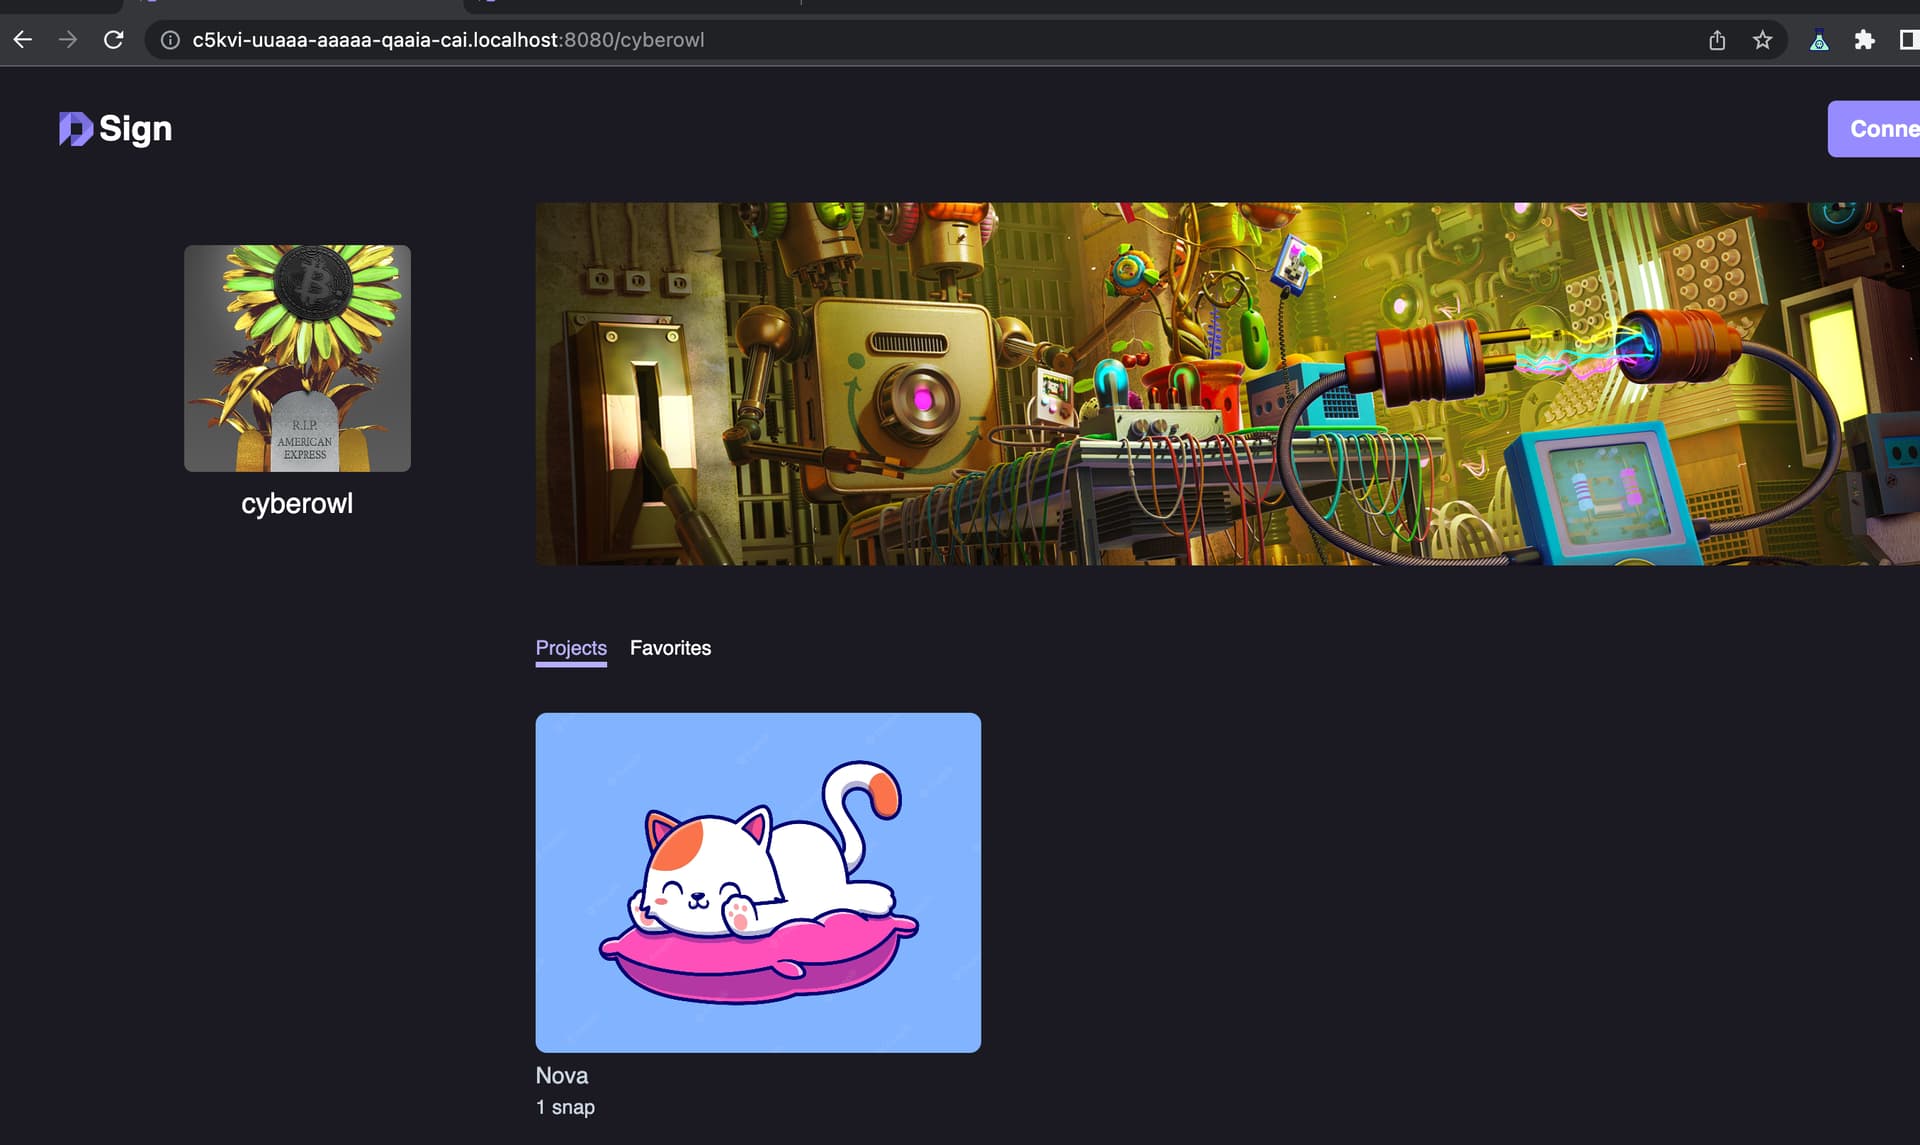Click the cyberowl username text
Image resolution: width=1920 pixels, height=1145 pixels.
tap(297, 504)
